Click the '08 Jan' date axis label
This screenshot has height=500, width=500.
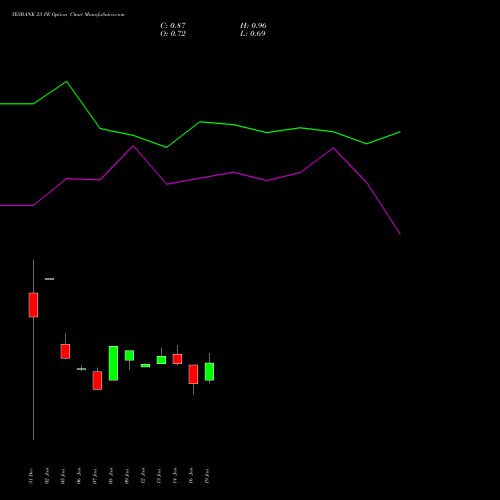pos(111,476)
